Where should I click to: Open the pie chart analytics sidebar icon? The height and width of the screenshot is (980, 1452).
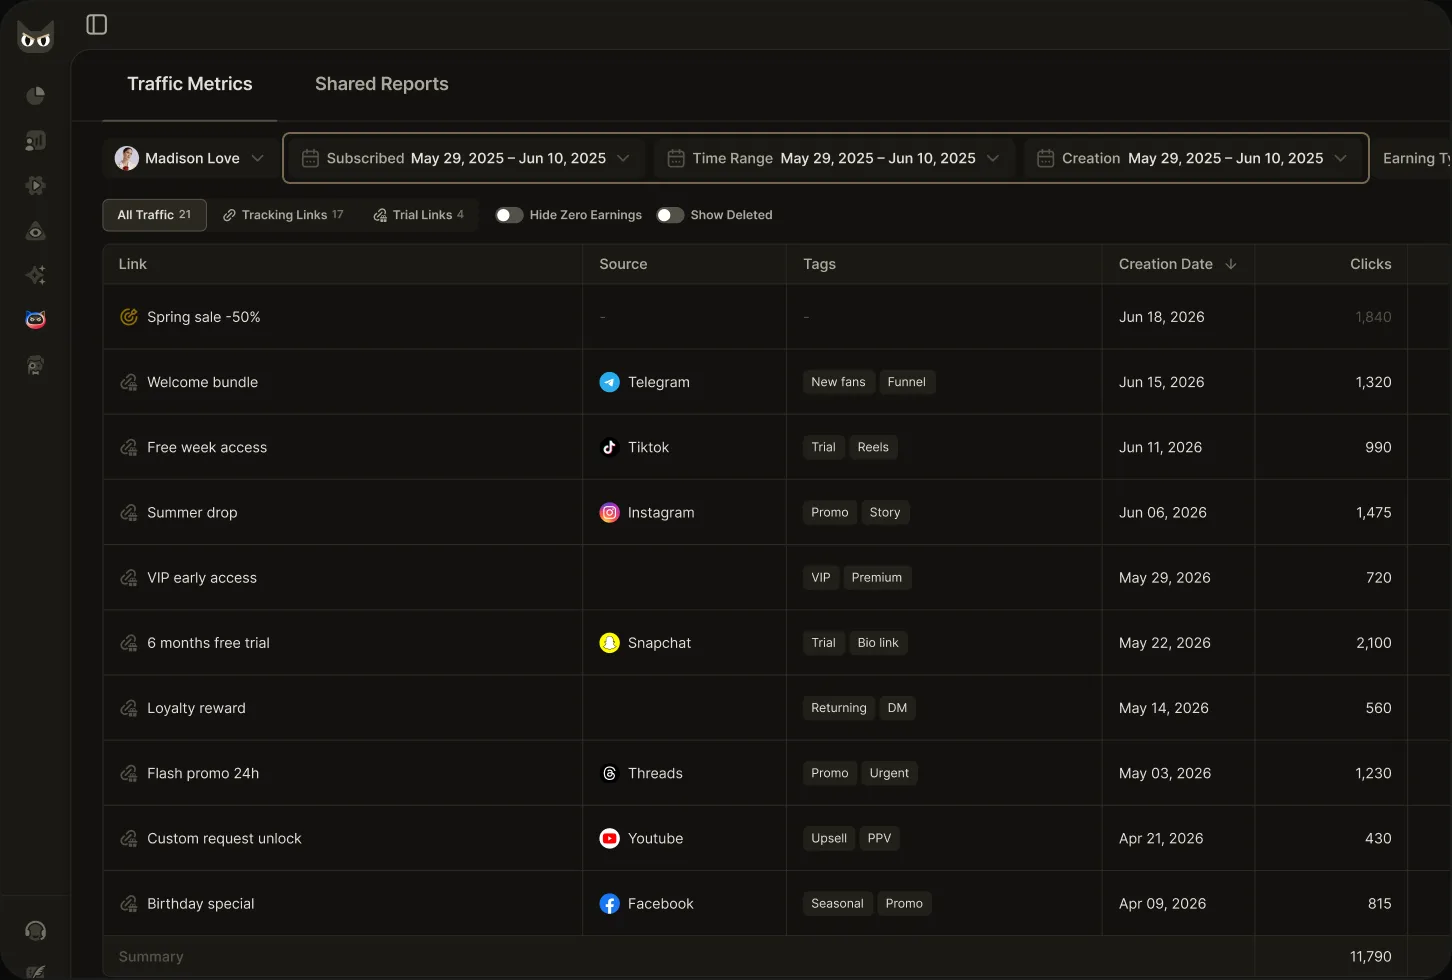point(35,96)
